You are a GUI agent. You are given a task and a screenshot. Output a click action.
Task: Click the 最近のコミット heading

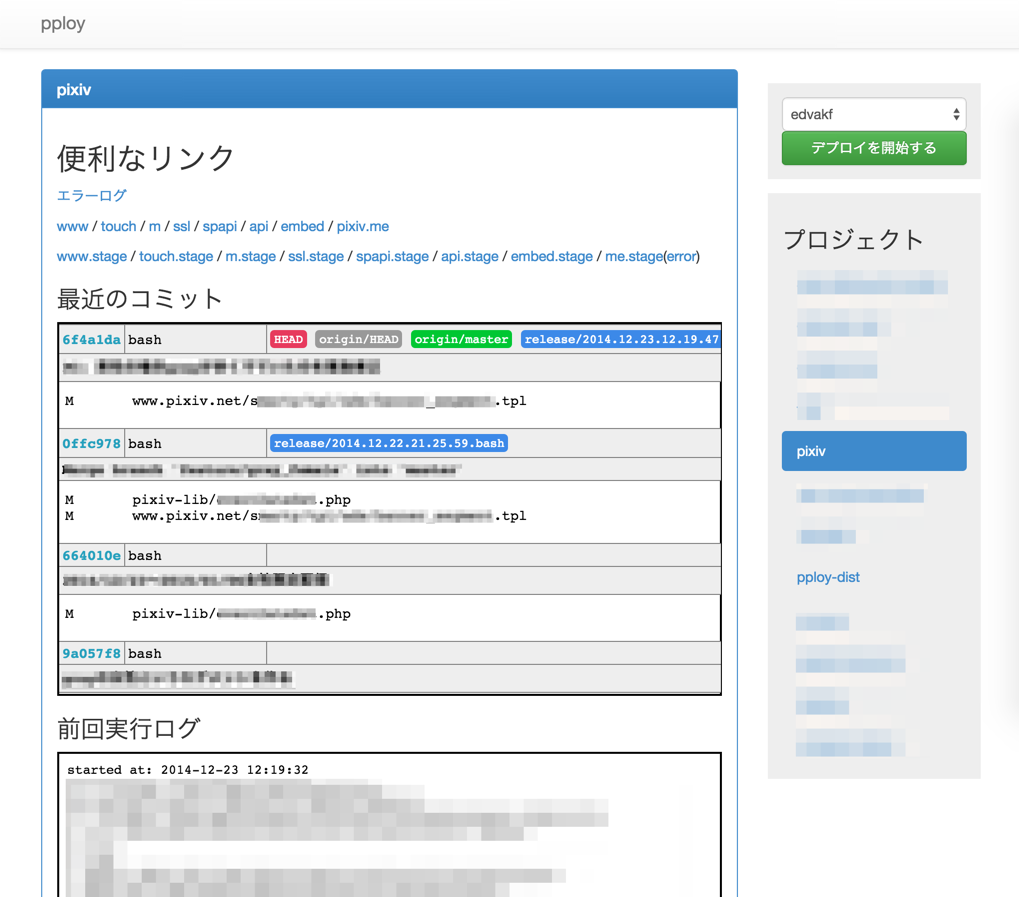(140, 299)
